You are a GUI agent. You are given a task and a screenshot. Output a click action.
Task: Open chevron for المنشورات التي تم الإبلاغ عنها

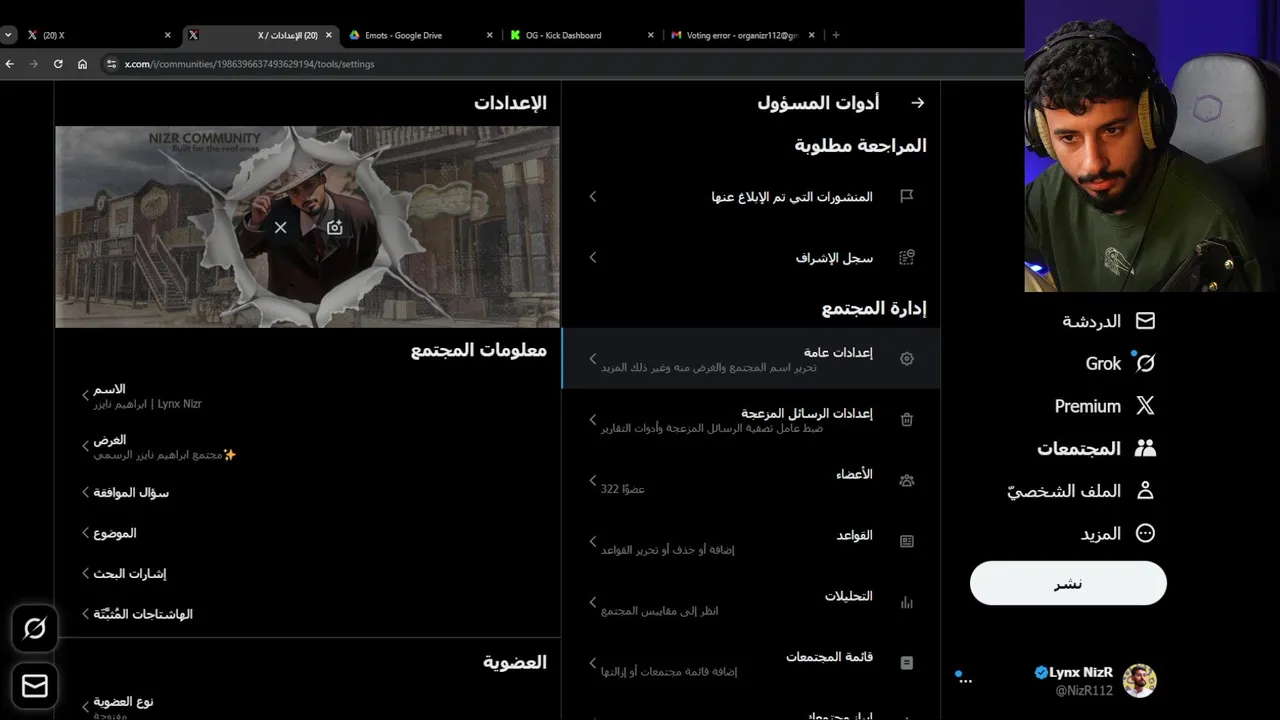tap(593, 197)
